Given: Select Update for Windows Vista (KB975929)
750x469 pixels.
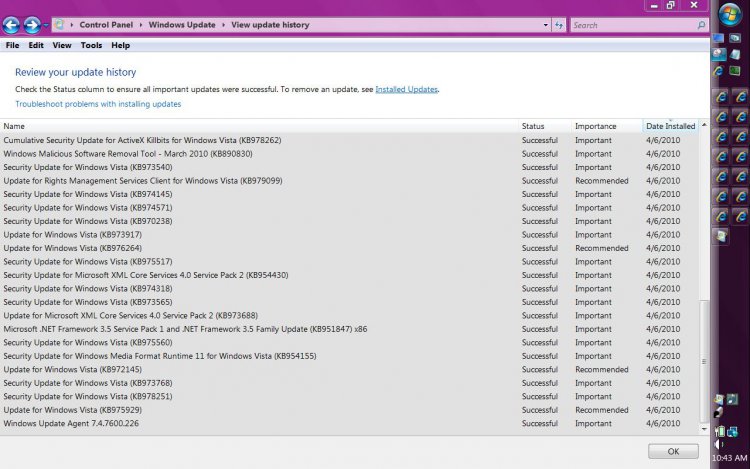Looking at the screenshot, I should pyautogui.click(x=349, y=410).
